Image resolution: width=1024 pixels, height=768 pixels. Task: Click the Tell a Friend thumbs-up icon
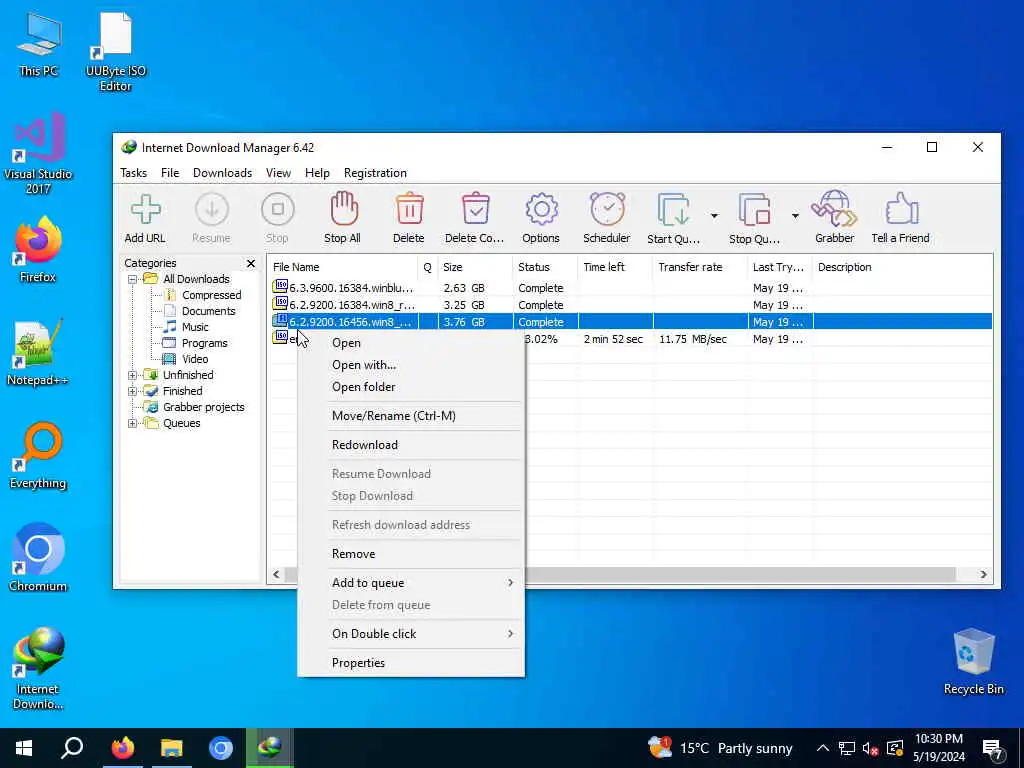coord(901,209)
